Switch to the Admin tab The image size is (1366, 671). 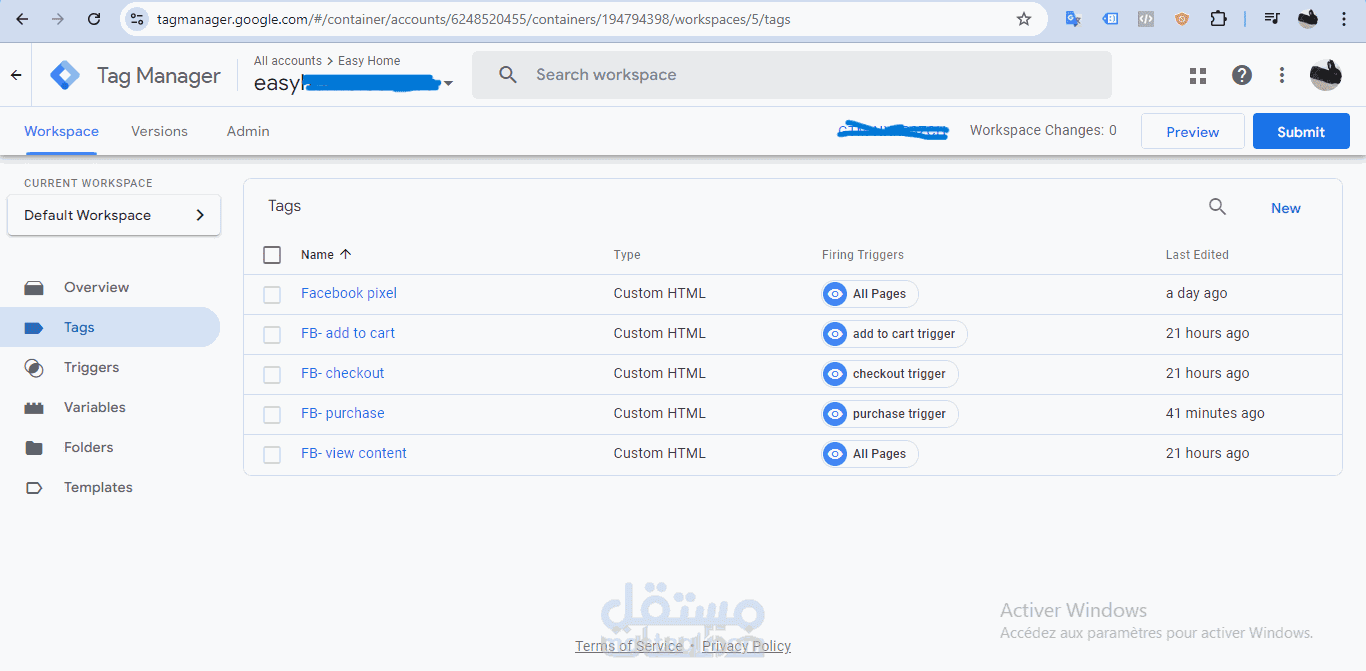click(248, 131)
